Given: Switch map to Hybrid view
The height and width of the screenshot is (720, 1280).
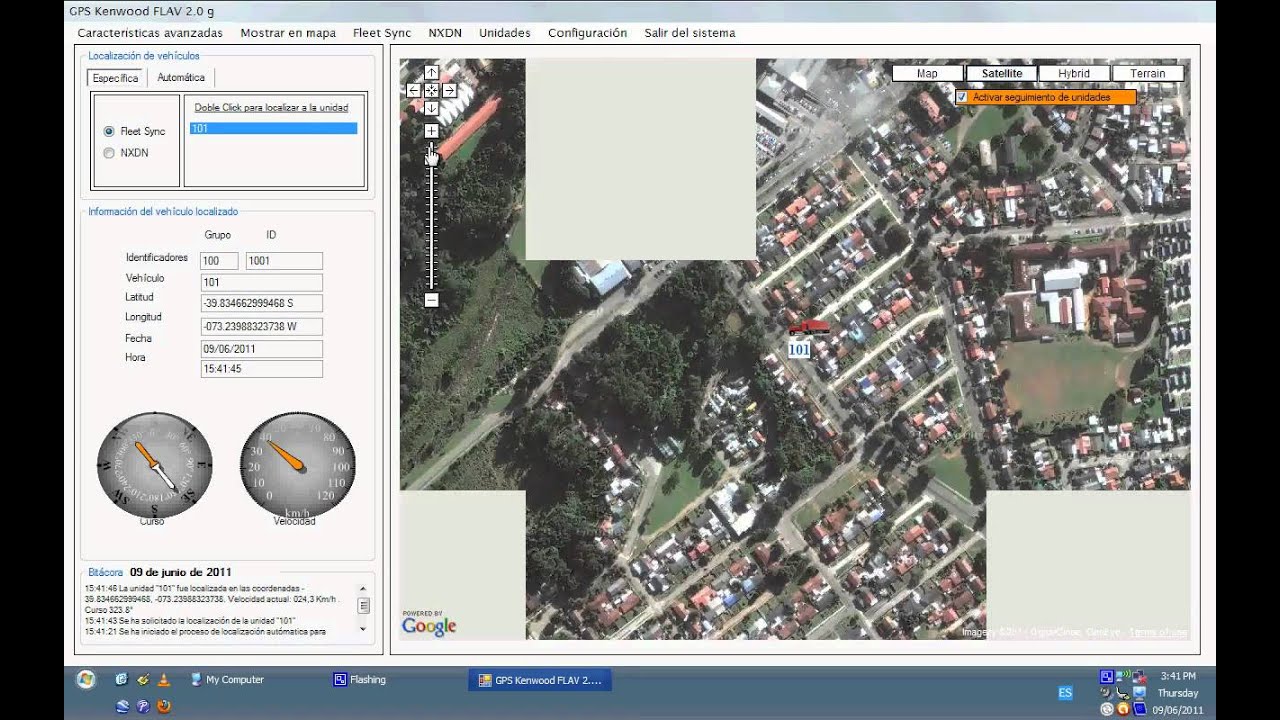Looking at the screenshot, I should 1074,73.
